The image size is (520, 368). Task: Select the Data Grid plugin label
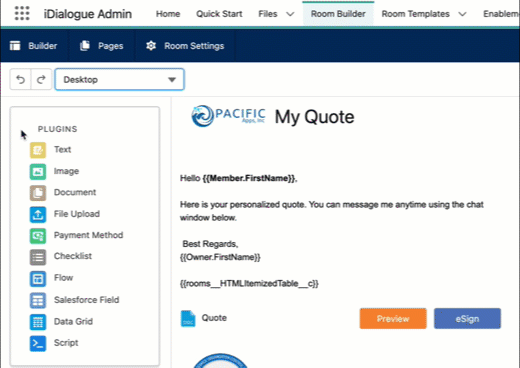point(73,322)
